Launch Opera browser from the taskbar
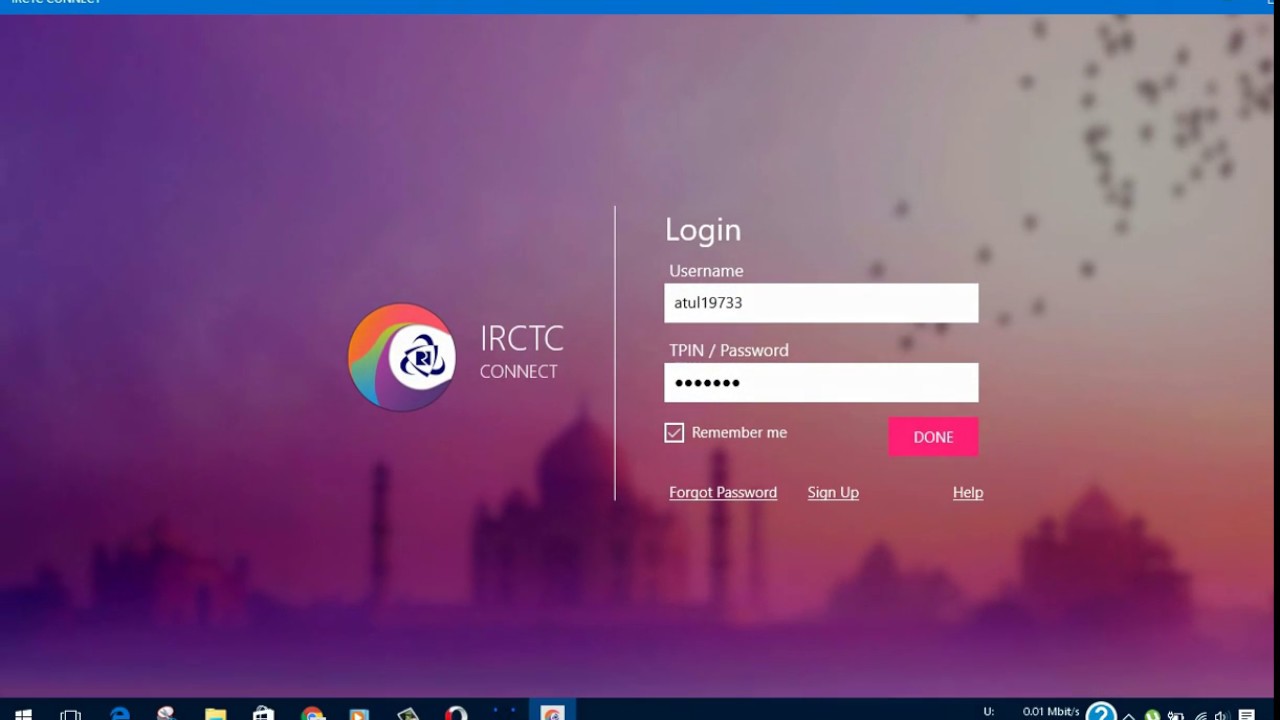The width and height of the screenshot is (1280, 720). [x=456, y=713]
